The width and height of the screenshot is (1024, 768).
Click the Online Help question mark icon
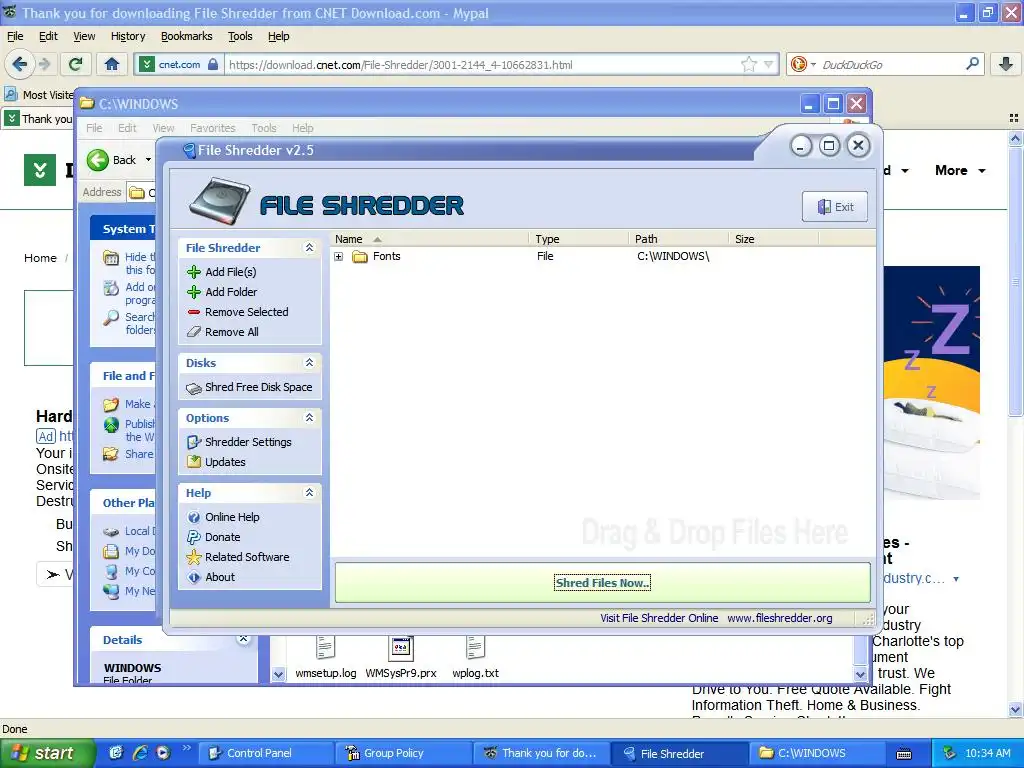tap(193, 517)
